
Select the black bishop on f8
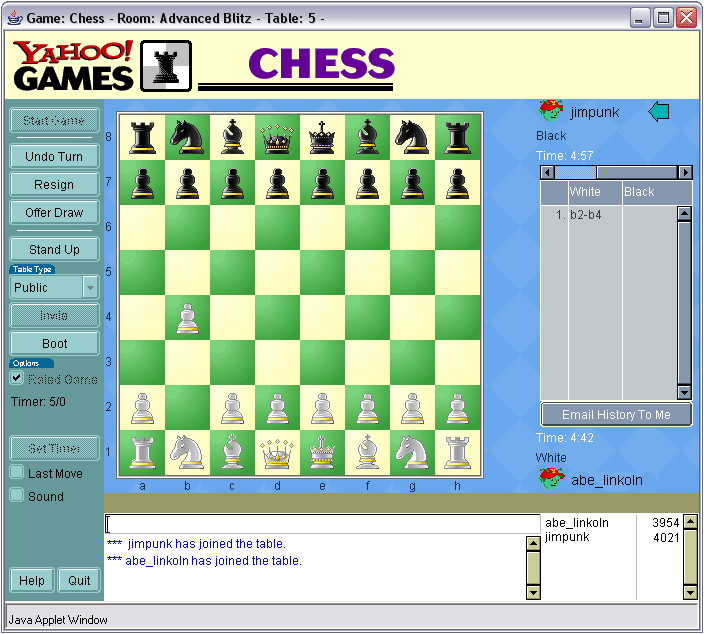pos(367,137)
